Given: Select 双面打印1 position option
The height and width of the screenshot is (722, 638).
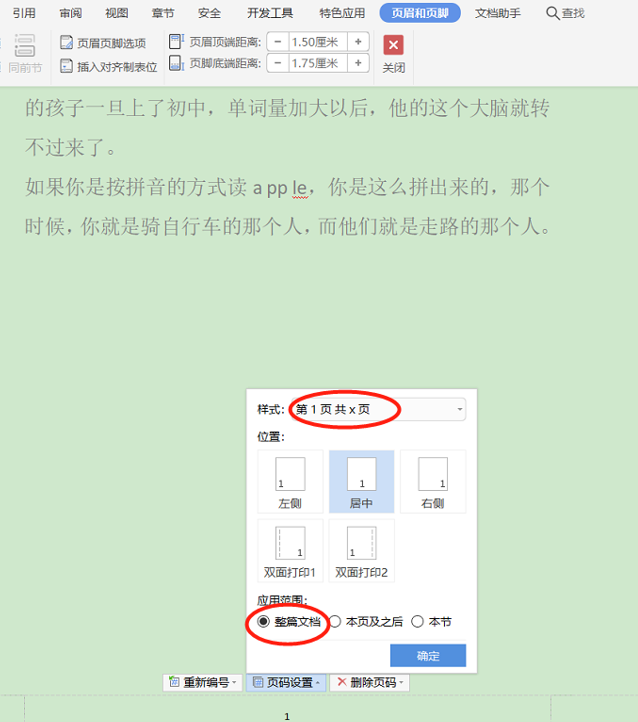Looking at the screenshot, I should tap(290, 551).
